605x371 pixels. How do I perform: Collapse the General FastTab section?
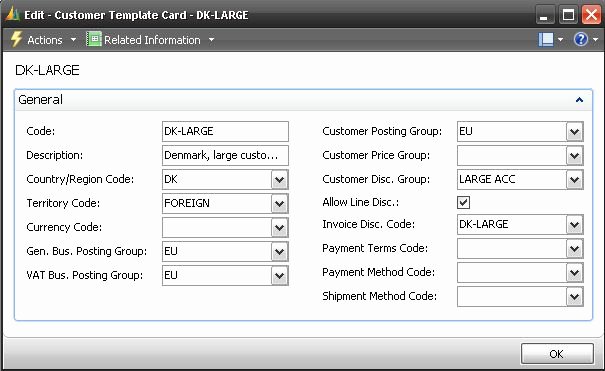tap(579, 100)
